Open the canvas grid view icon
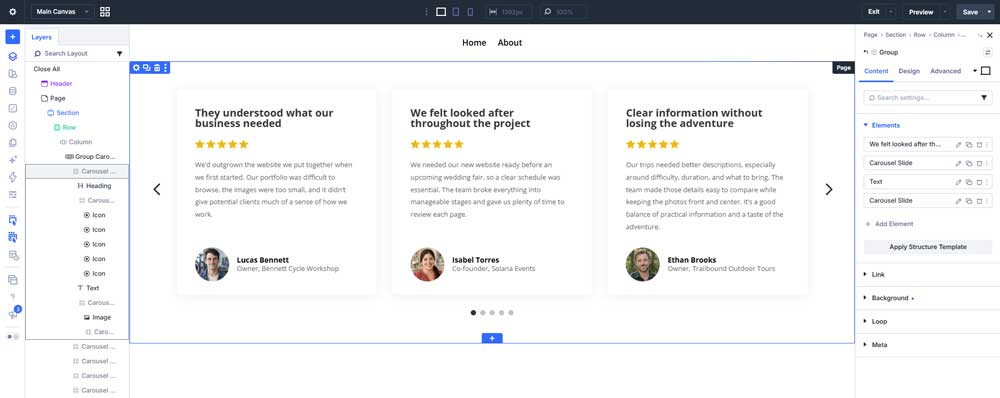Image resolution: width=1000 pixels, height=398 pixels. (105, 12)
